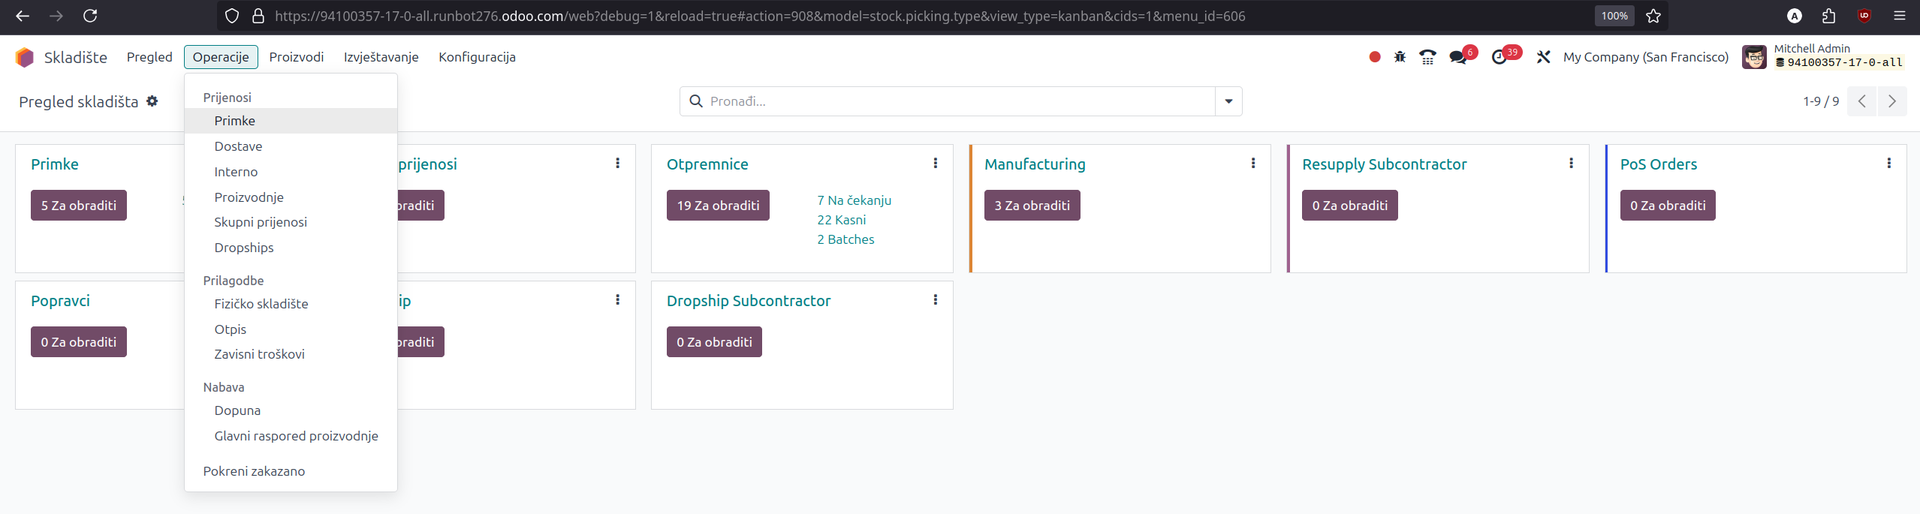
Task: Open the VoIP phone icon
Action: (x=1428, y=57)
